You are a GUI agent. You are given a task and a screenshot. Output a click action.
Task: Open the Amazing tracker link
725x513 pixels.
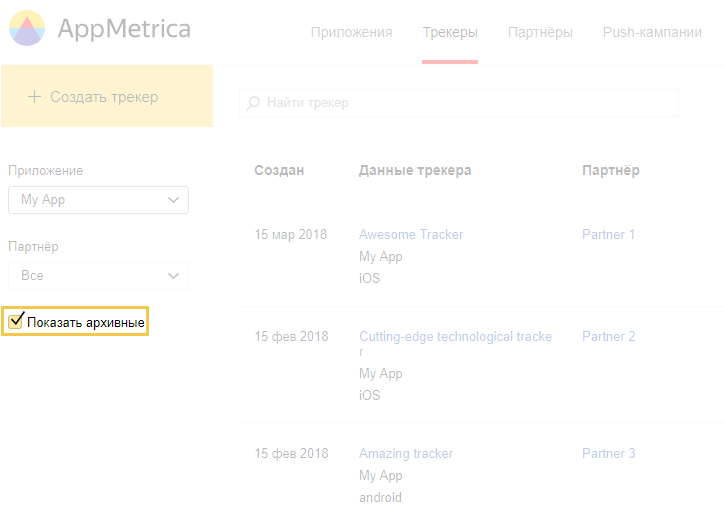[x=406, y=453]
